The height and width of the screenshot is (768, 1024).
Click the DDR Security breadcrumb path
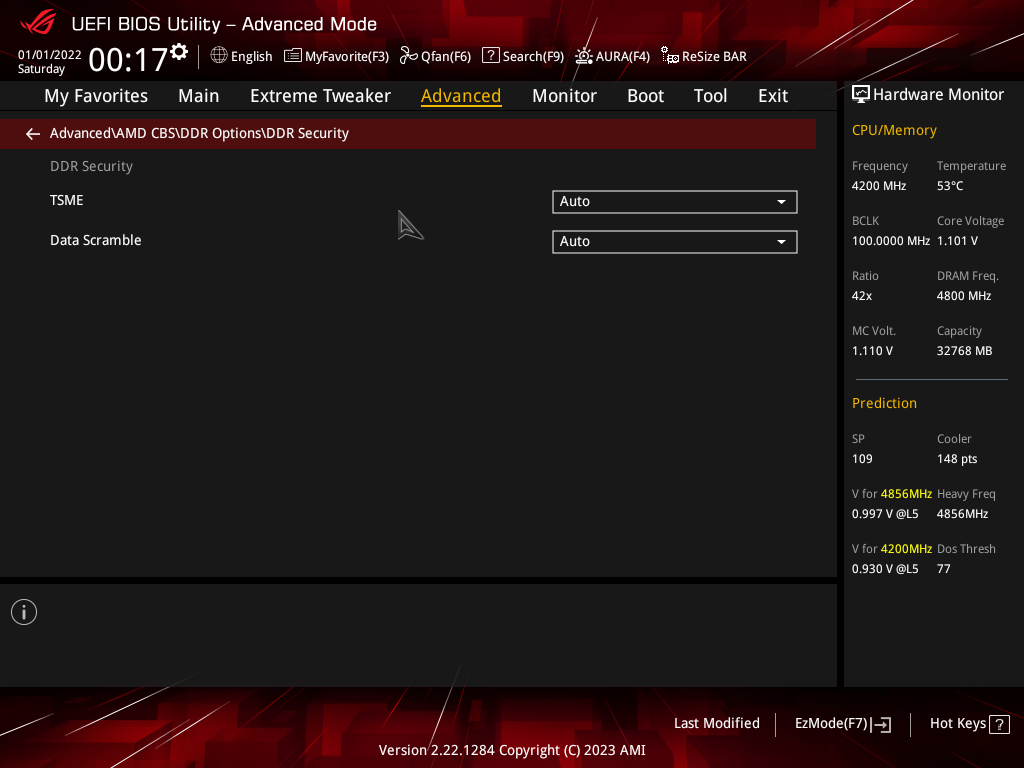pos(199,133)
